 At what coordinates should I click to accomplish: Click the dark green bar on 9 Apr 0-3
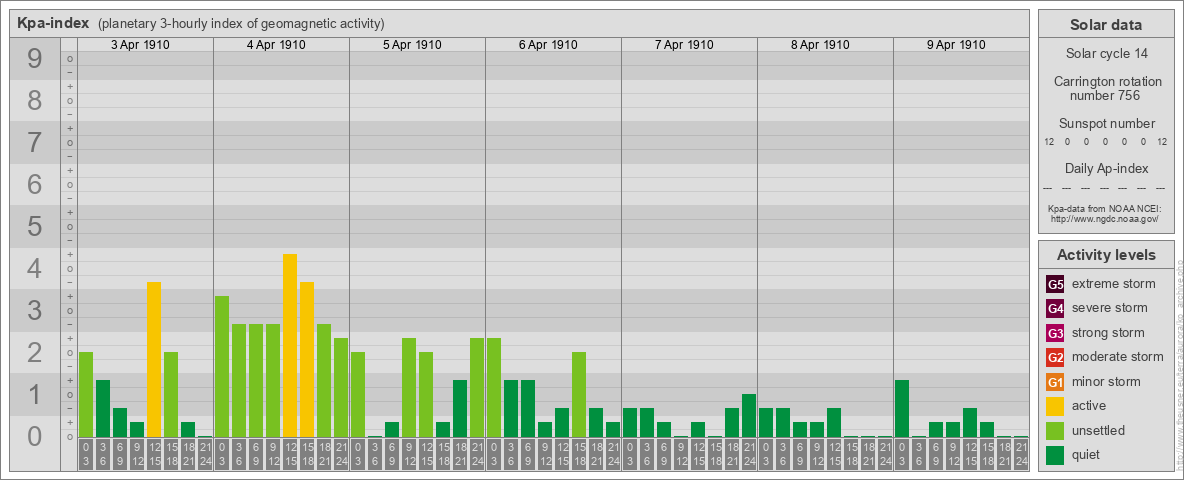tap(902, 408)
